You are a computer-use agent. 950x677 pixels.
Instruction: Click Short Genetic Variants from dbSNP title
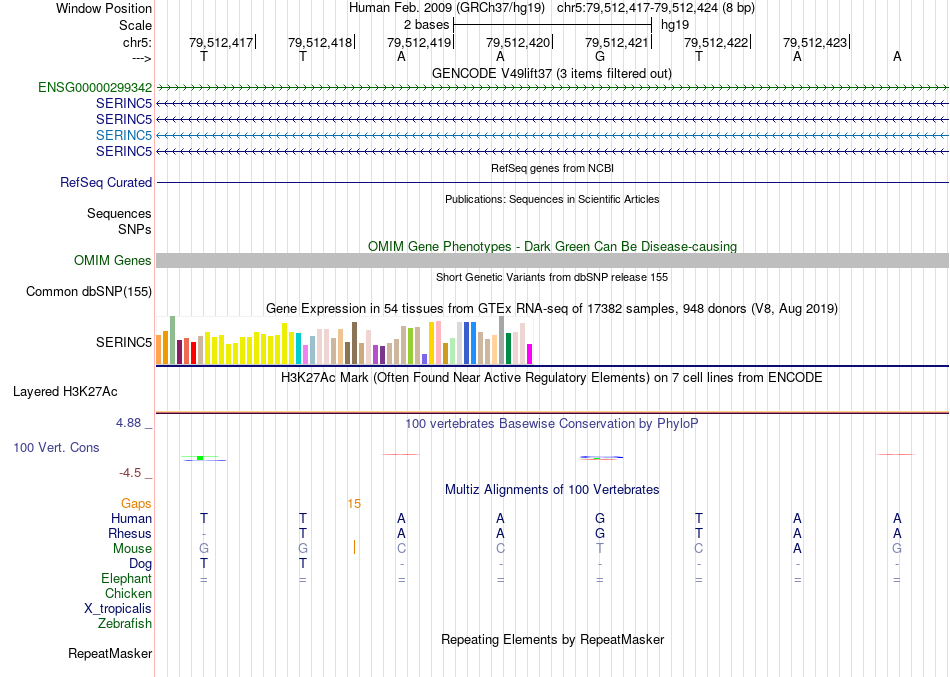click(x=552, y=277)
